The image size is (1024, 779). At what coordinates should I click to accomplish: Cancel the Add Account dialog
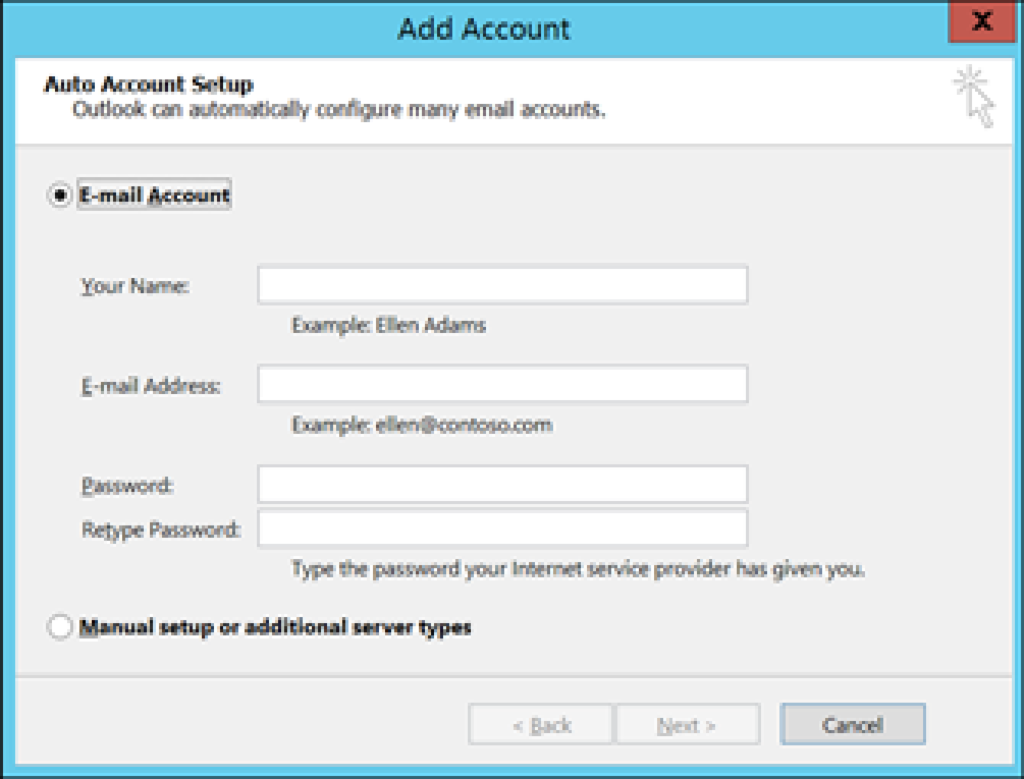852,724
